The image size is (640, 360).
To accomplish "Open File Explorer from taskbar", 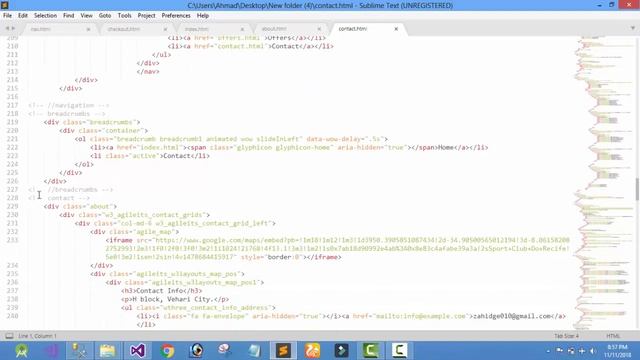I will tap(108, 351).
